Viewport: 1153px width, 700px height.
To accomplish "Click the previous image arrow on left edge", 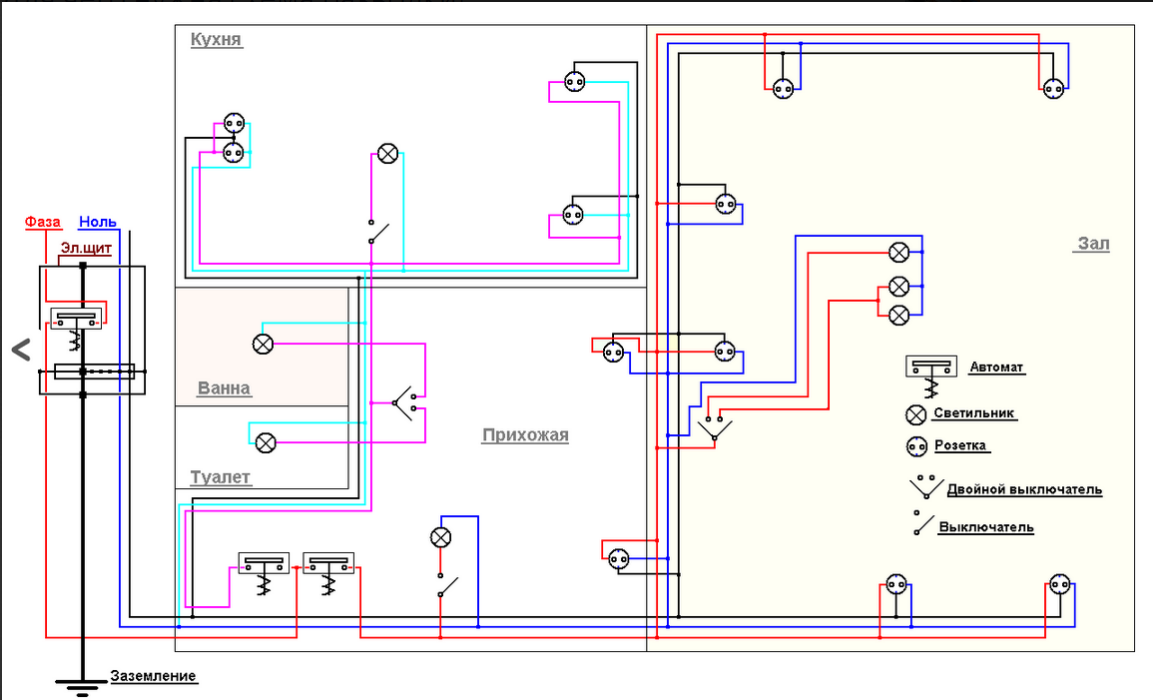I will [20, 349].
